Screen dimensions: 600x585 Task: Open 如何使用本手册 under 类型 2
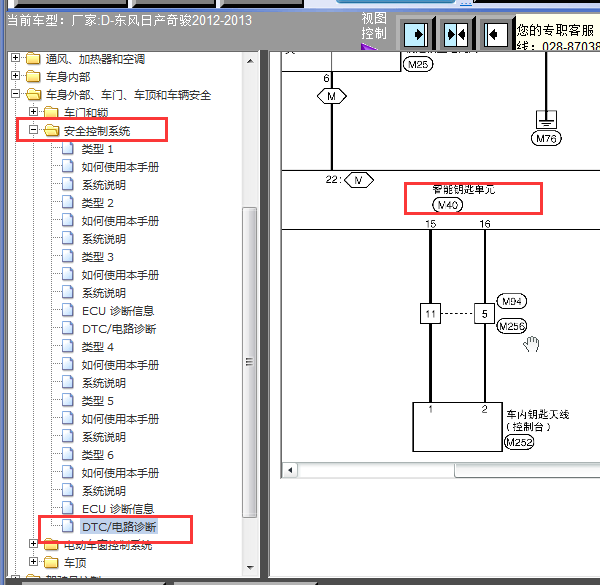click(x=120, y=221)
